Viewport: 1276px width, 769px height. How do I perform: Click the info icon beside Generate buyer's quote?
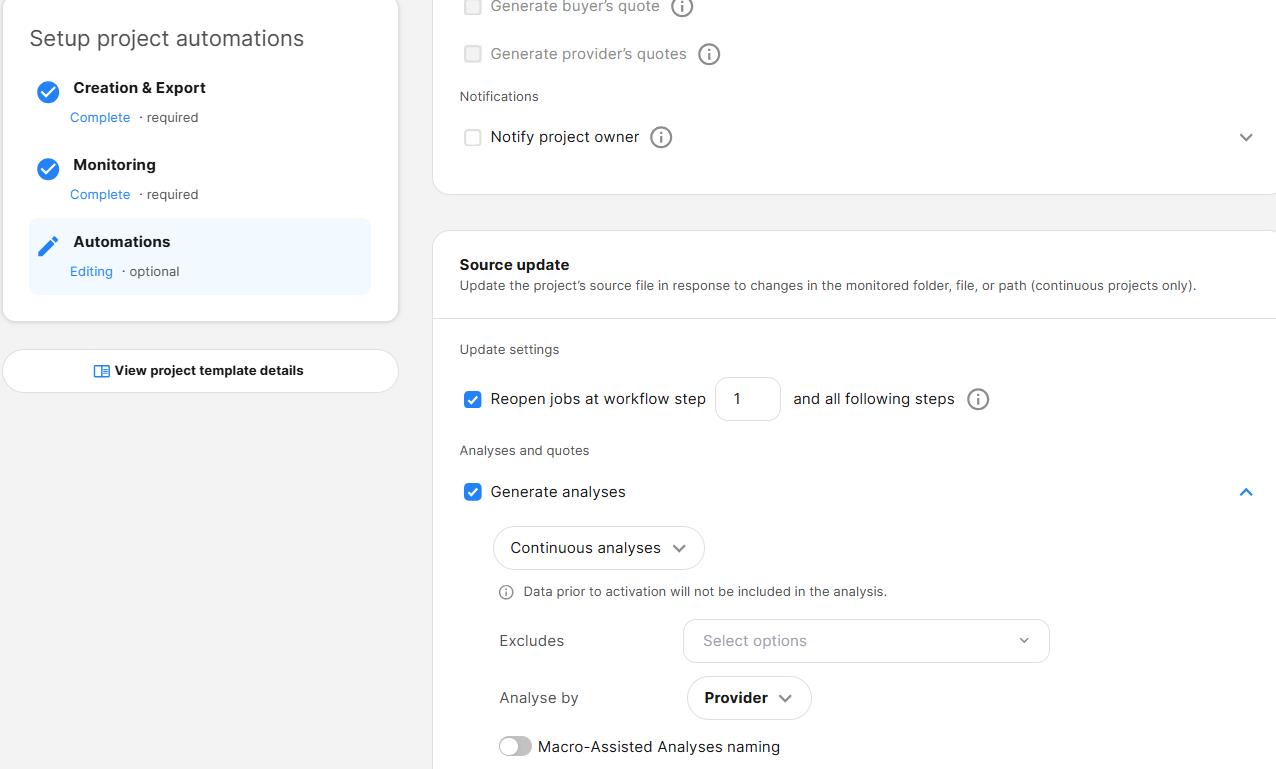[682, 7]
